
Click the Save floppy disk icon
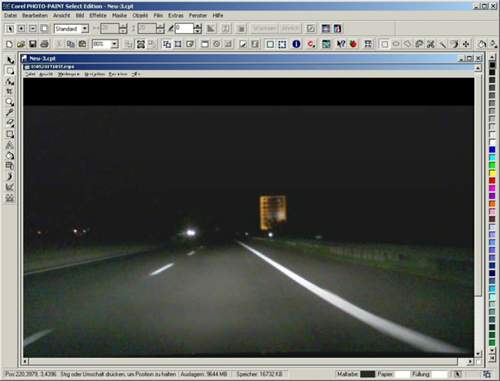click(x=33, y=44)
